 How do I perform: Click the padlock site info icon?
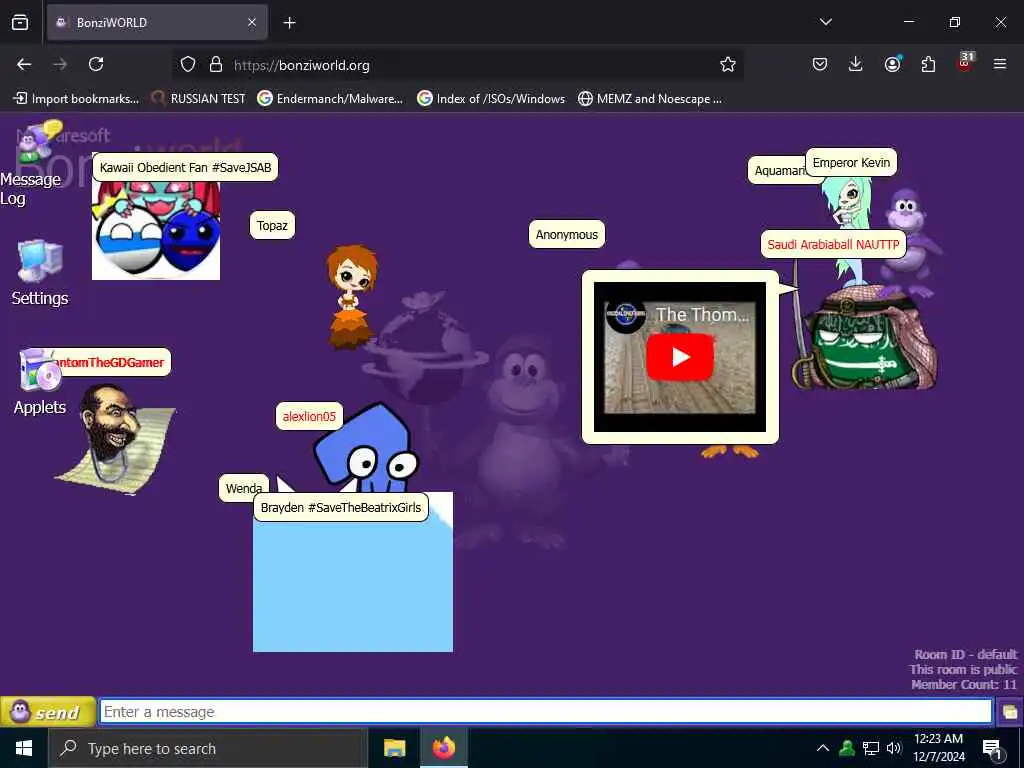click(x=216, y=65)
